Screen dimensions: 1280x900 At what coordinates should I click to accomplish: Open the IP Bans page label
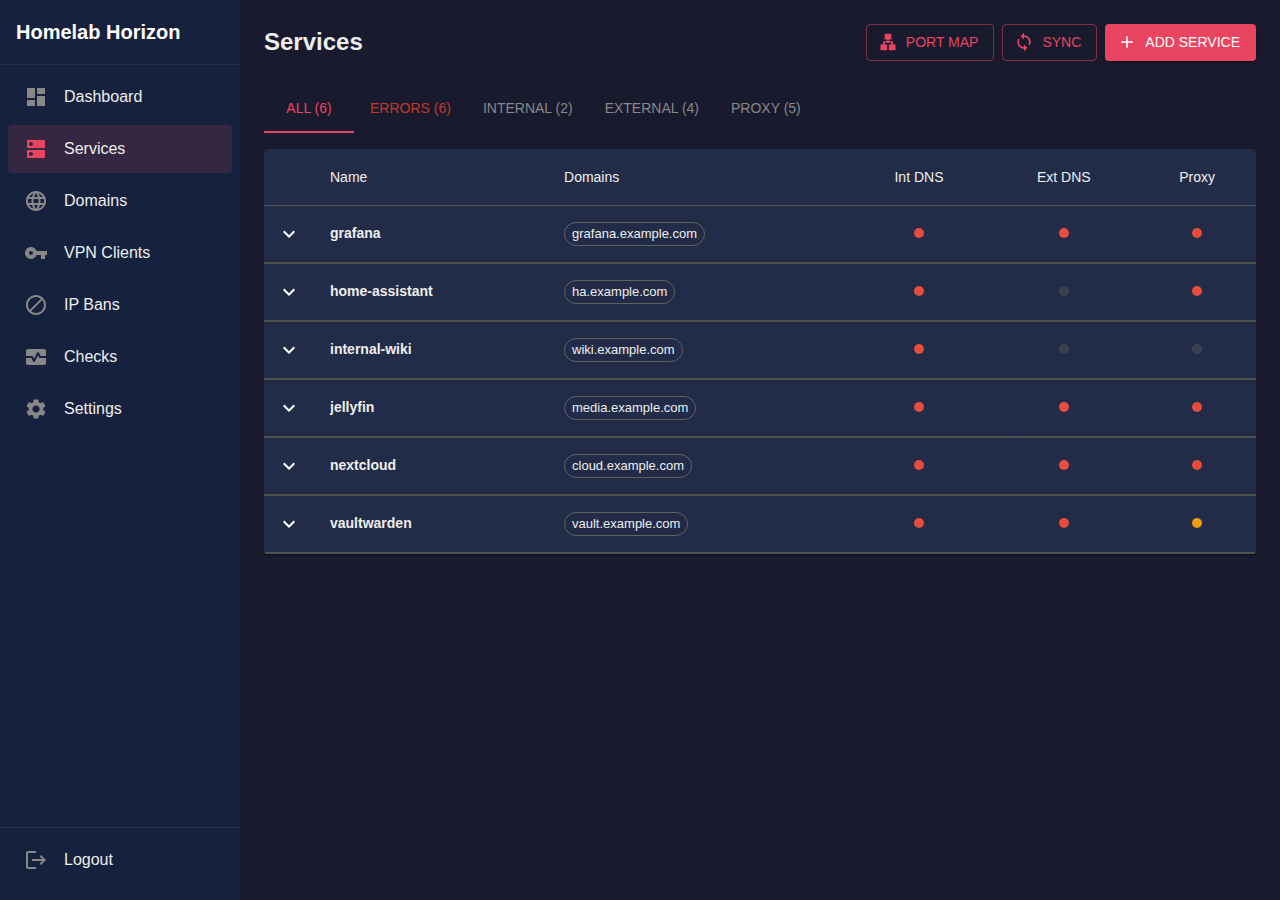point(92,305)
